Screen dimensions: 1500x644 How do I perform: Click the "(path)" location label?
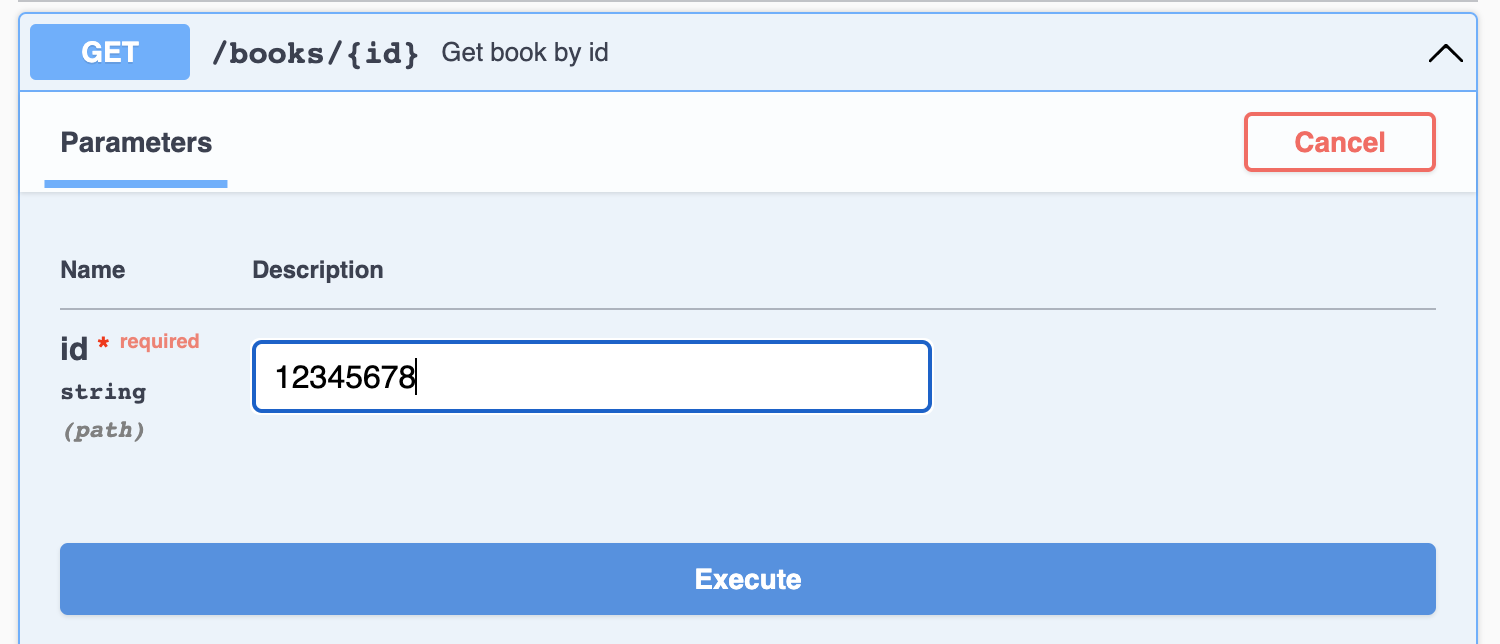(x=103, y=431)
